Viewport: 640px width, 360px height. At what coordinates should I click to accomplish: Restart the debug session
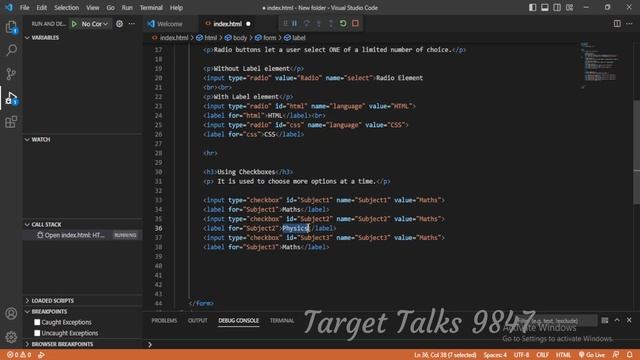tap(343, 23)
